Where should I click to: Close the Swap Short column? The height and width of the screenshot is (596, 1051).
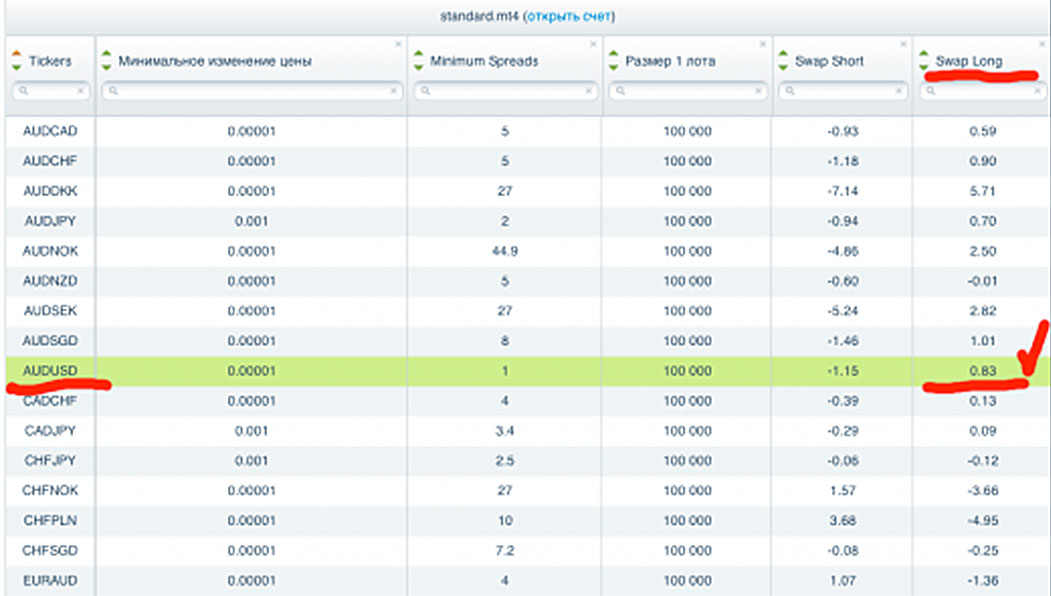(x=904, y=44)
